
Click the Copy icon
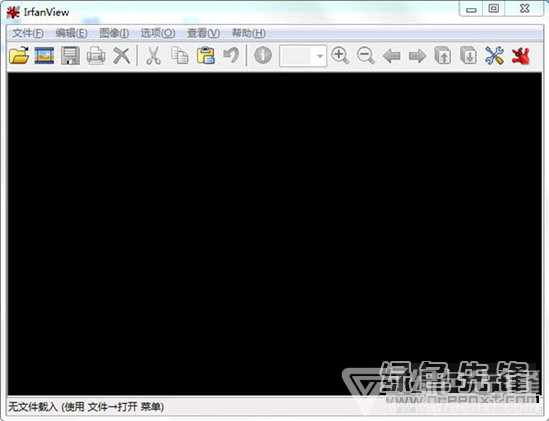click(180, 55)
